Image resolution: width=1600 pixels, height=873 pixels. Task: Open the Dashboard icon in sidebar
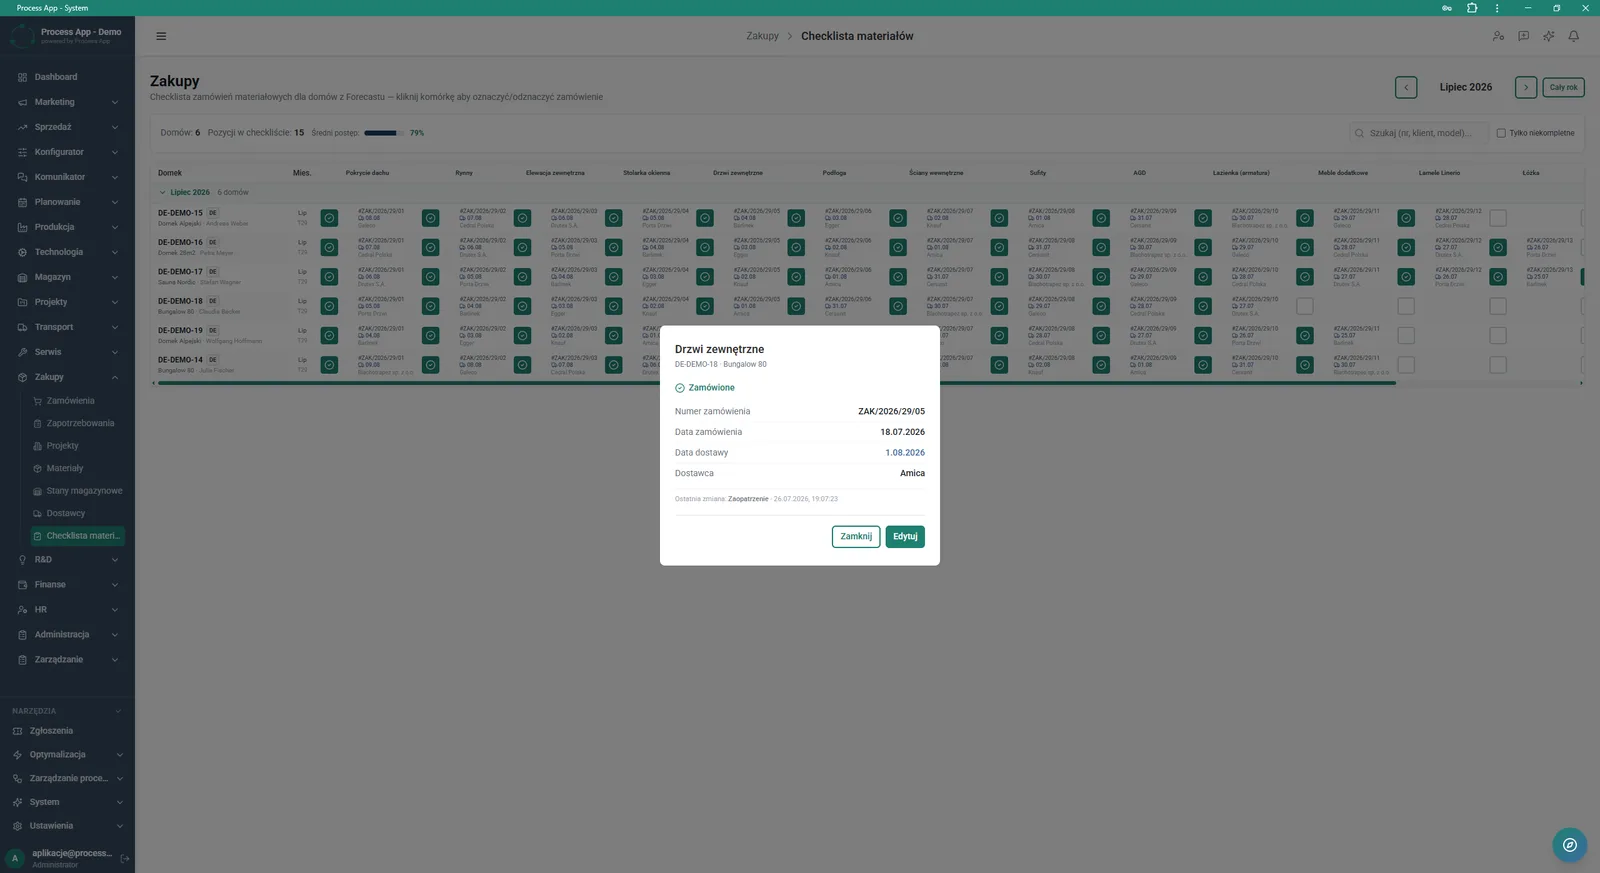(22, 77)
